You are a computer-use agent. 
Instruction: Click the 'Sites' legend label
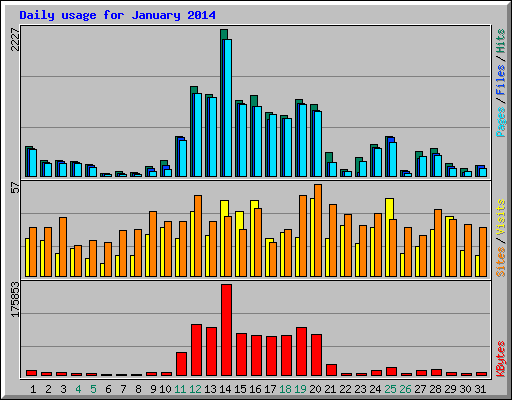click(501, 262)
